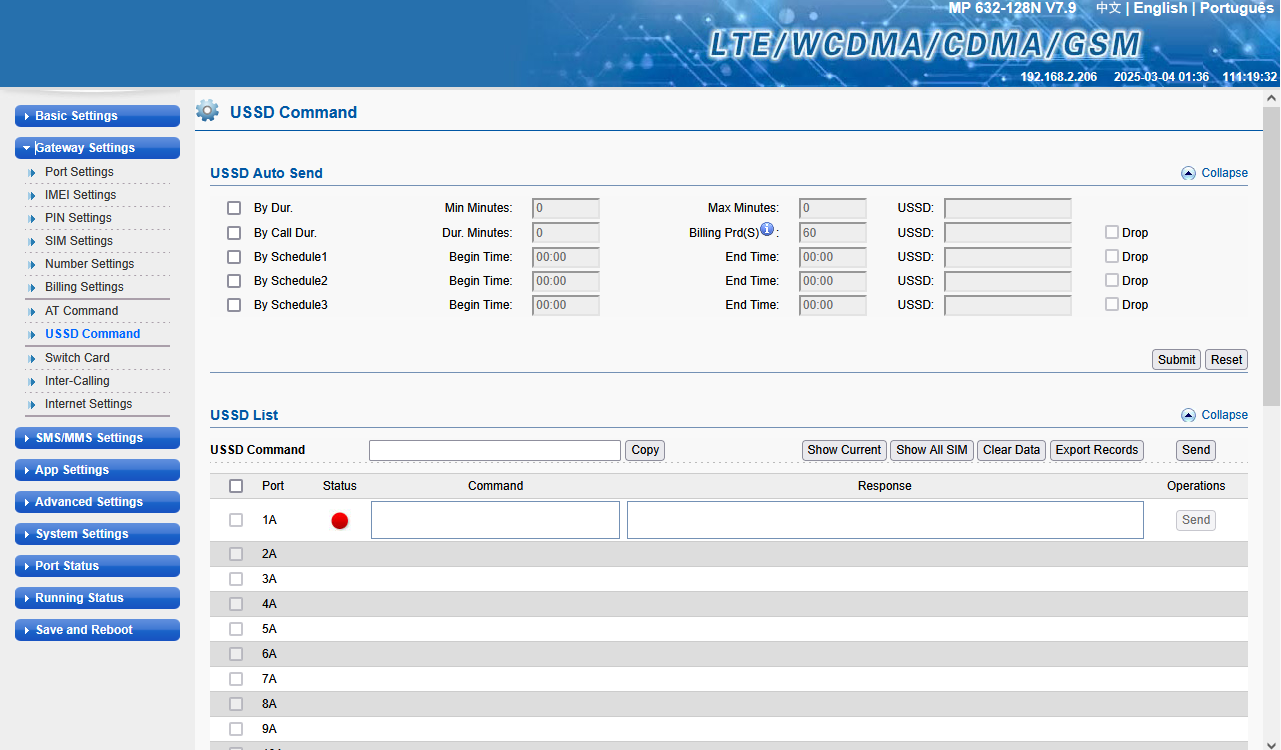The image size is (1281, 750).
Task: Collapse the Gateway Settings section
Action: [x=97, y=148]
